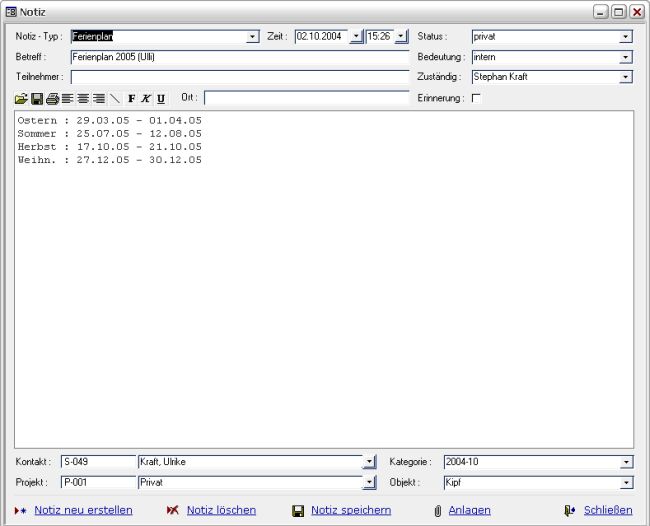The width and height of the screenshot is (650, 526).
Task: Open the Notiz-Typ dropdown
Action: [253, 37]
